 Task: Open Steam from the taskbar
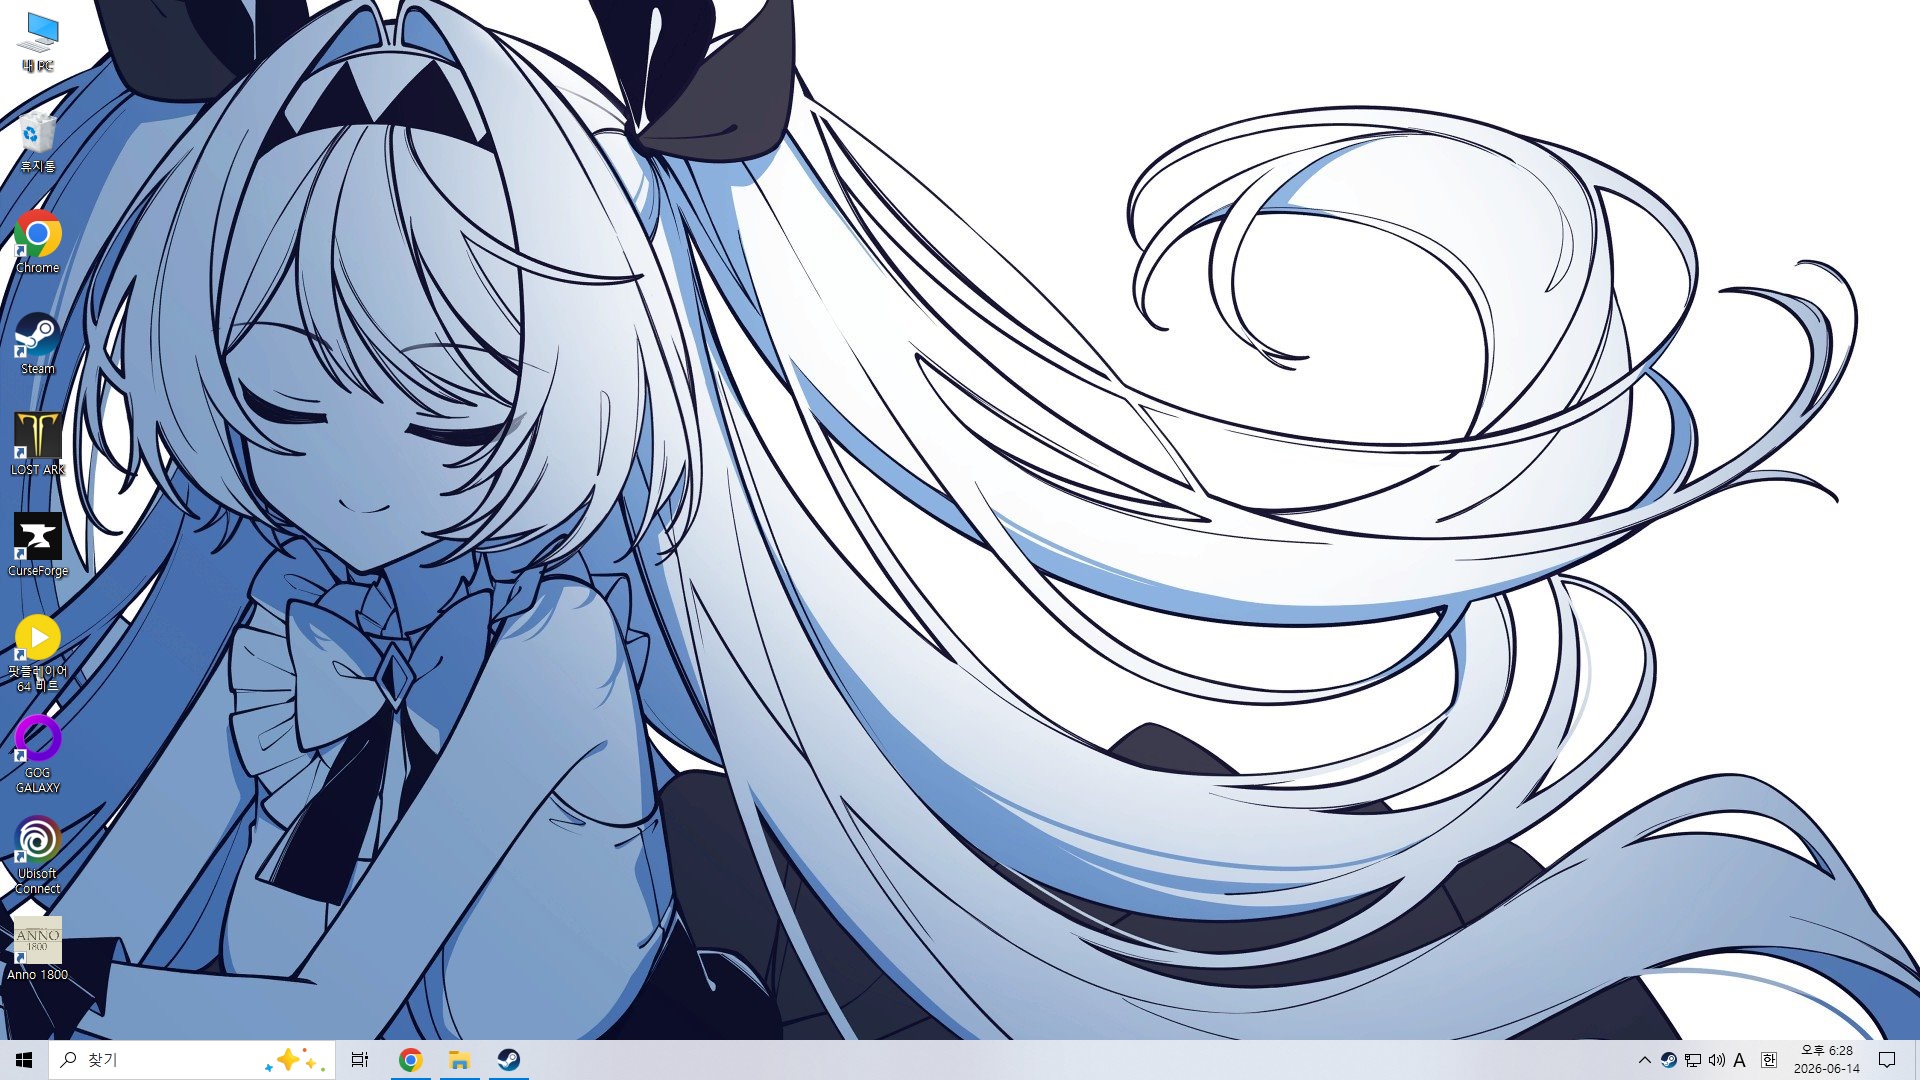(508, 1060)
